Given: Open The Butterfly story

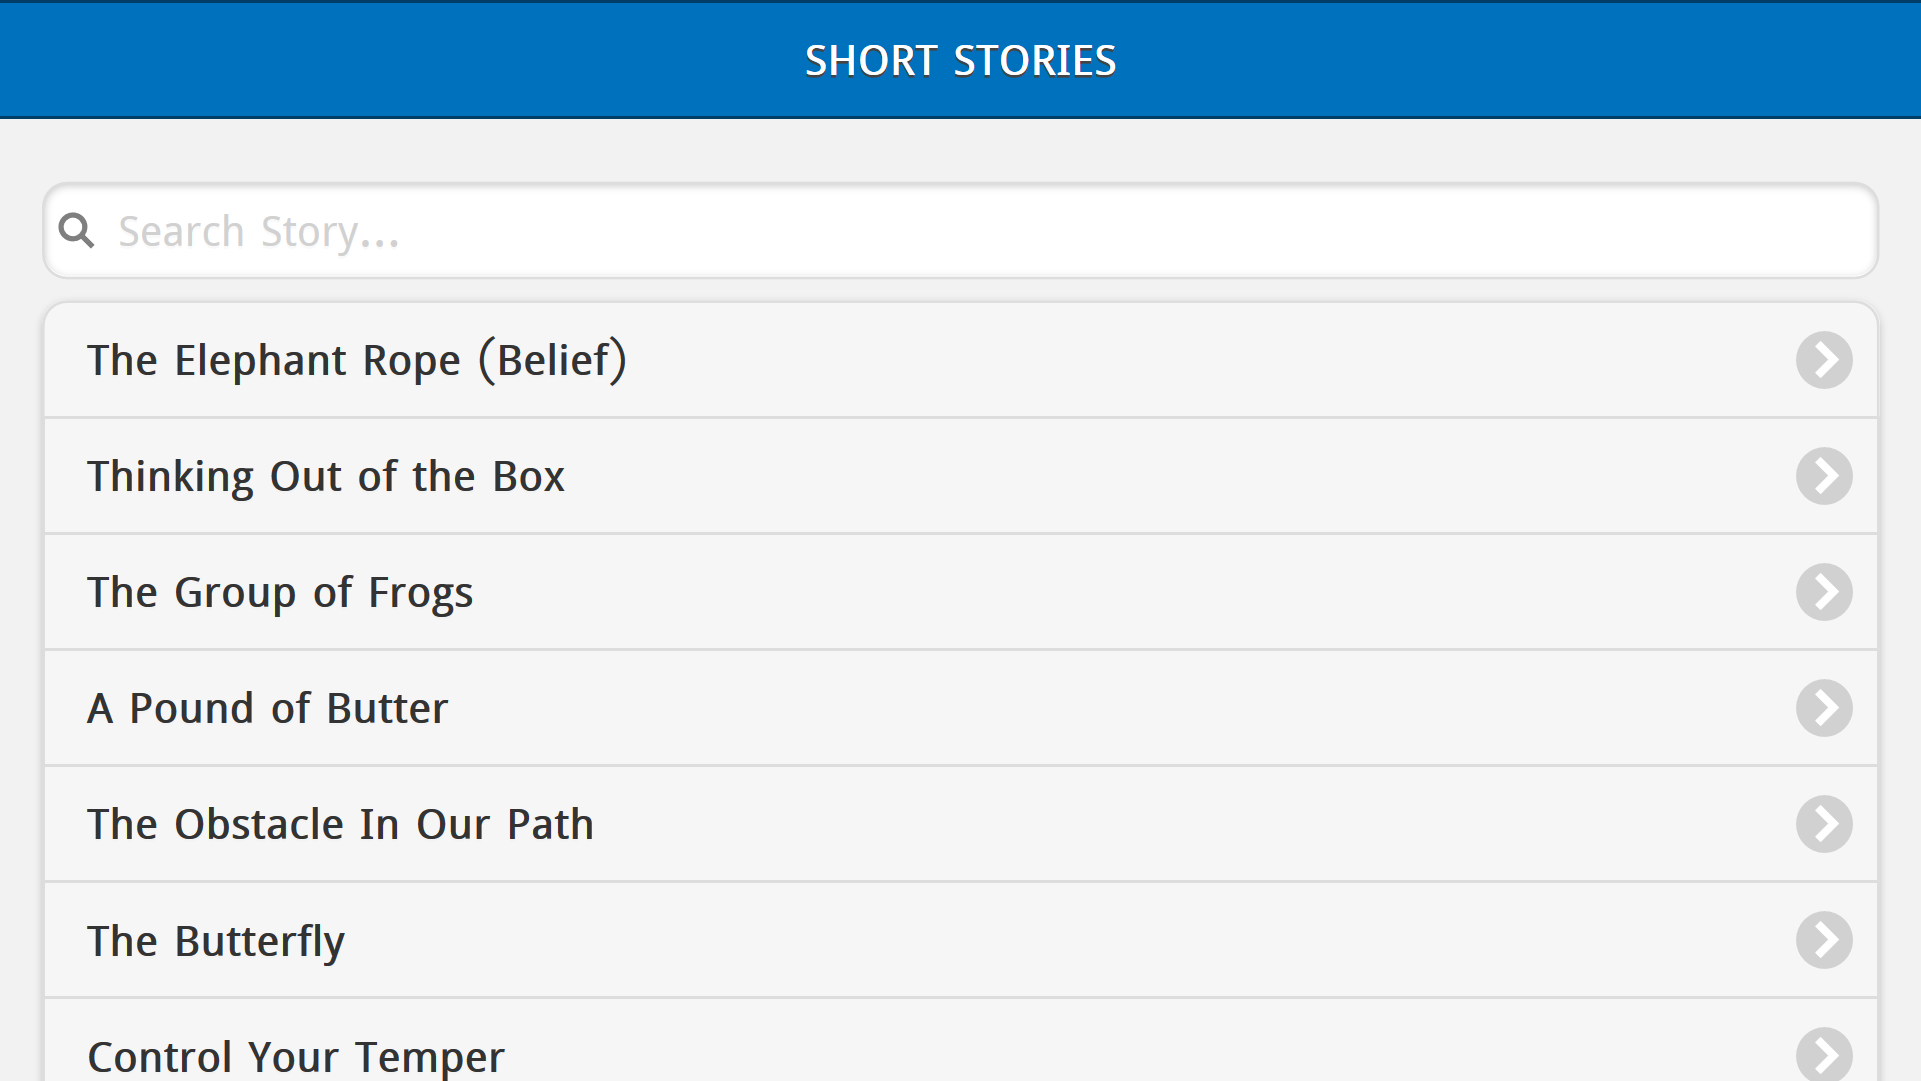Looking at the screenshot, I should pyautogui.click(x=216, y=940).
